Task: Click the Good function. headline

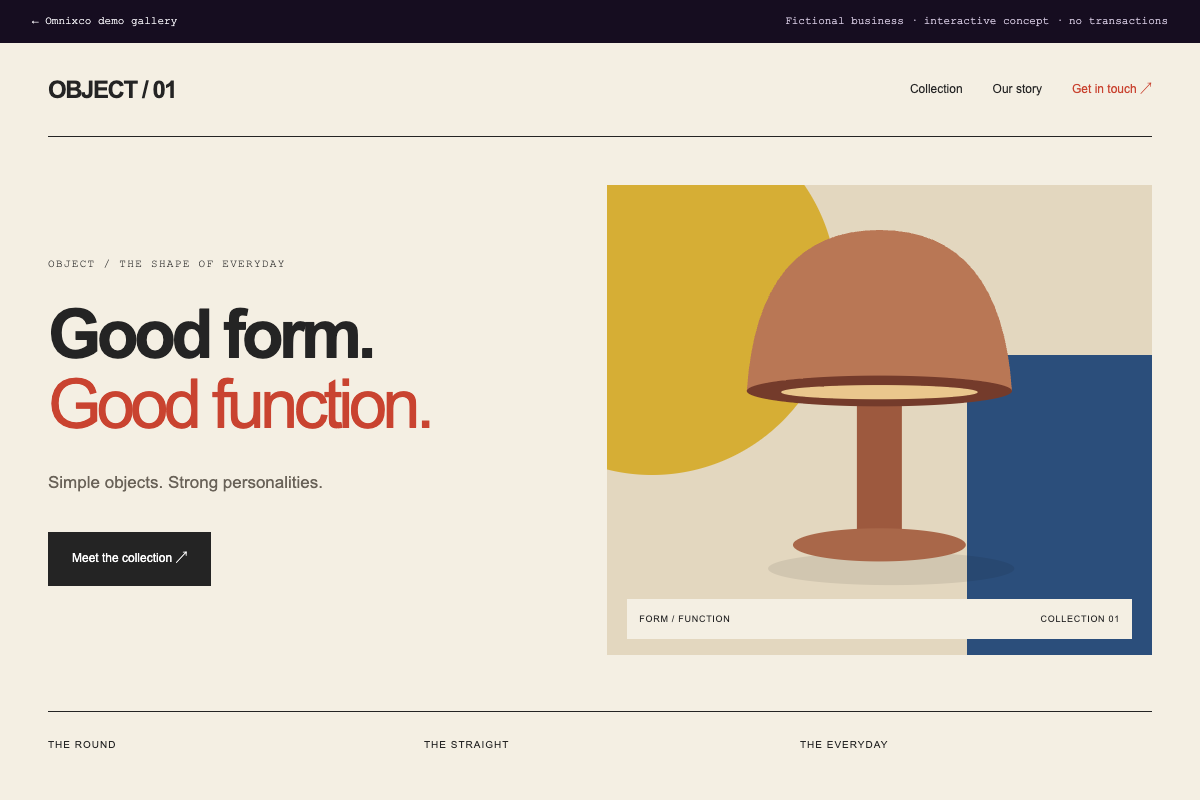Action: tap(240, 404)
